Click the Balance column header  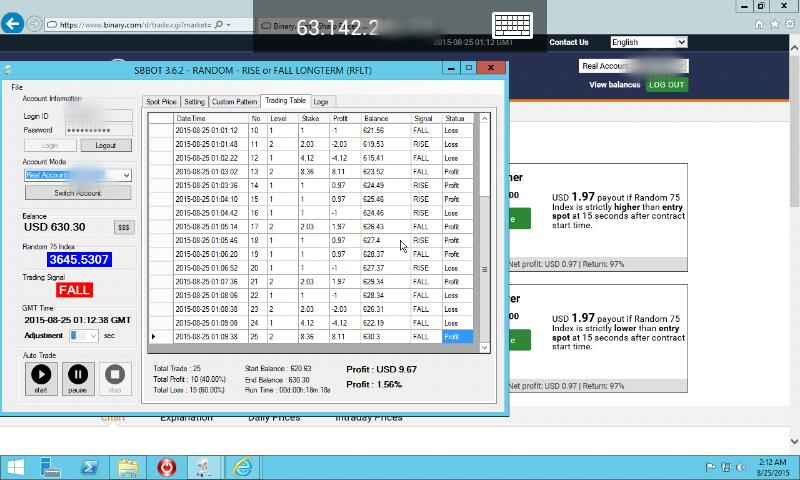click(385, 118)
